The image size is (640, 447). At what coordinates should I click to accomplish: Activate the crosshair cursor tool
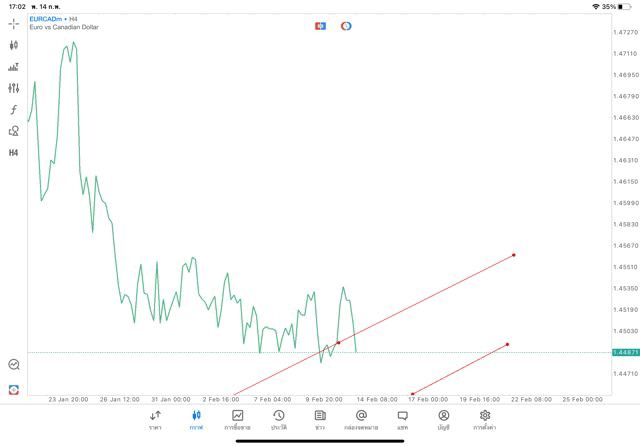pyautogui.click(x=14, y=23)
